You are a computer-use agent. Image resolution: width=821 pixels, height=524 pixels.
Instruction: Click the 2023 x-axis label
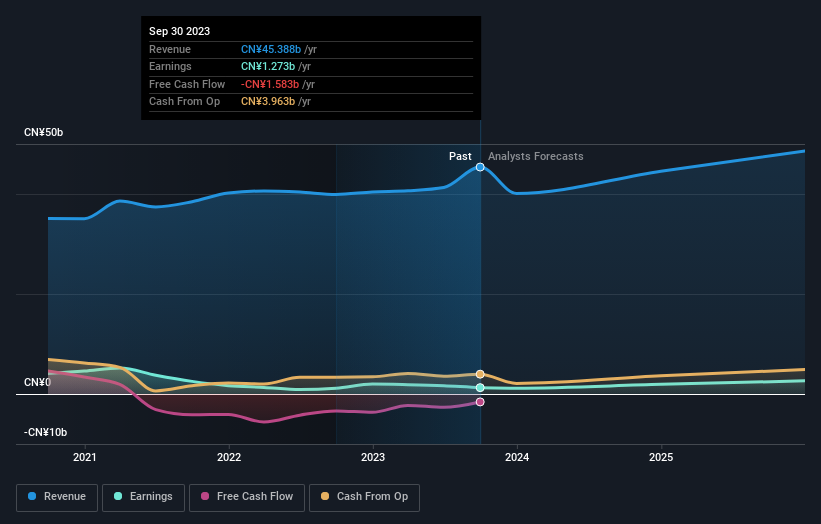click(x=373, y=457)
